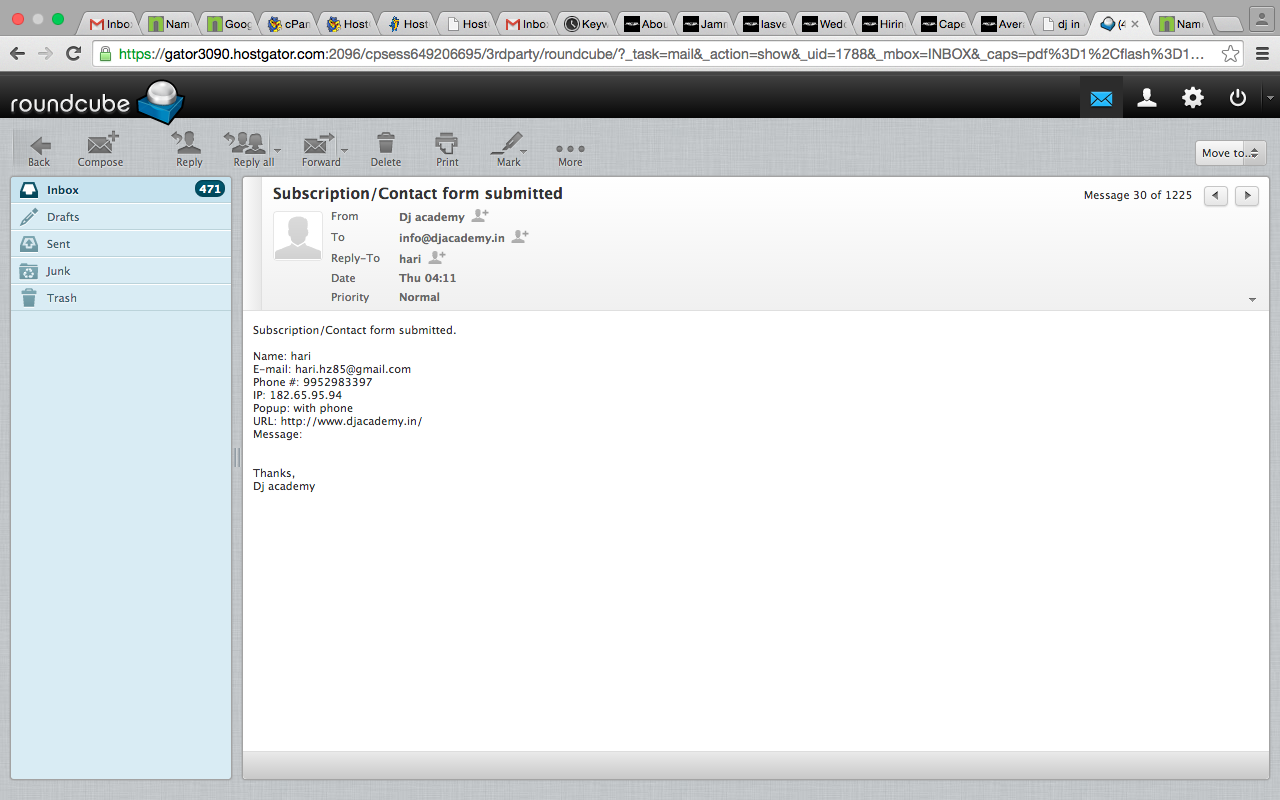This screenshot has width=1280, height=800.
Task: Open the Inbox folder
Action: [121, 190]
